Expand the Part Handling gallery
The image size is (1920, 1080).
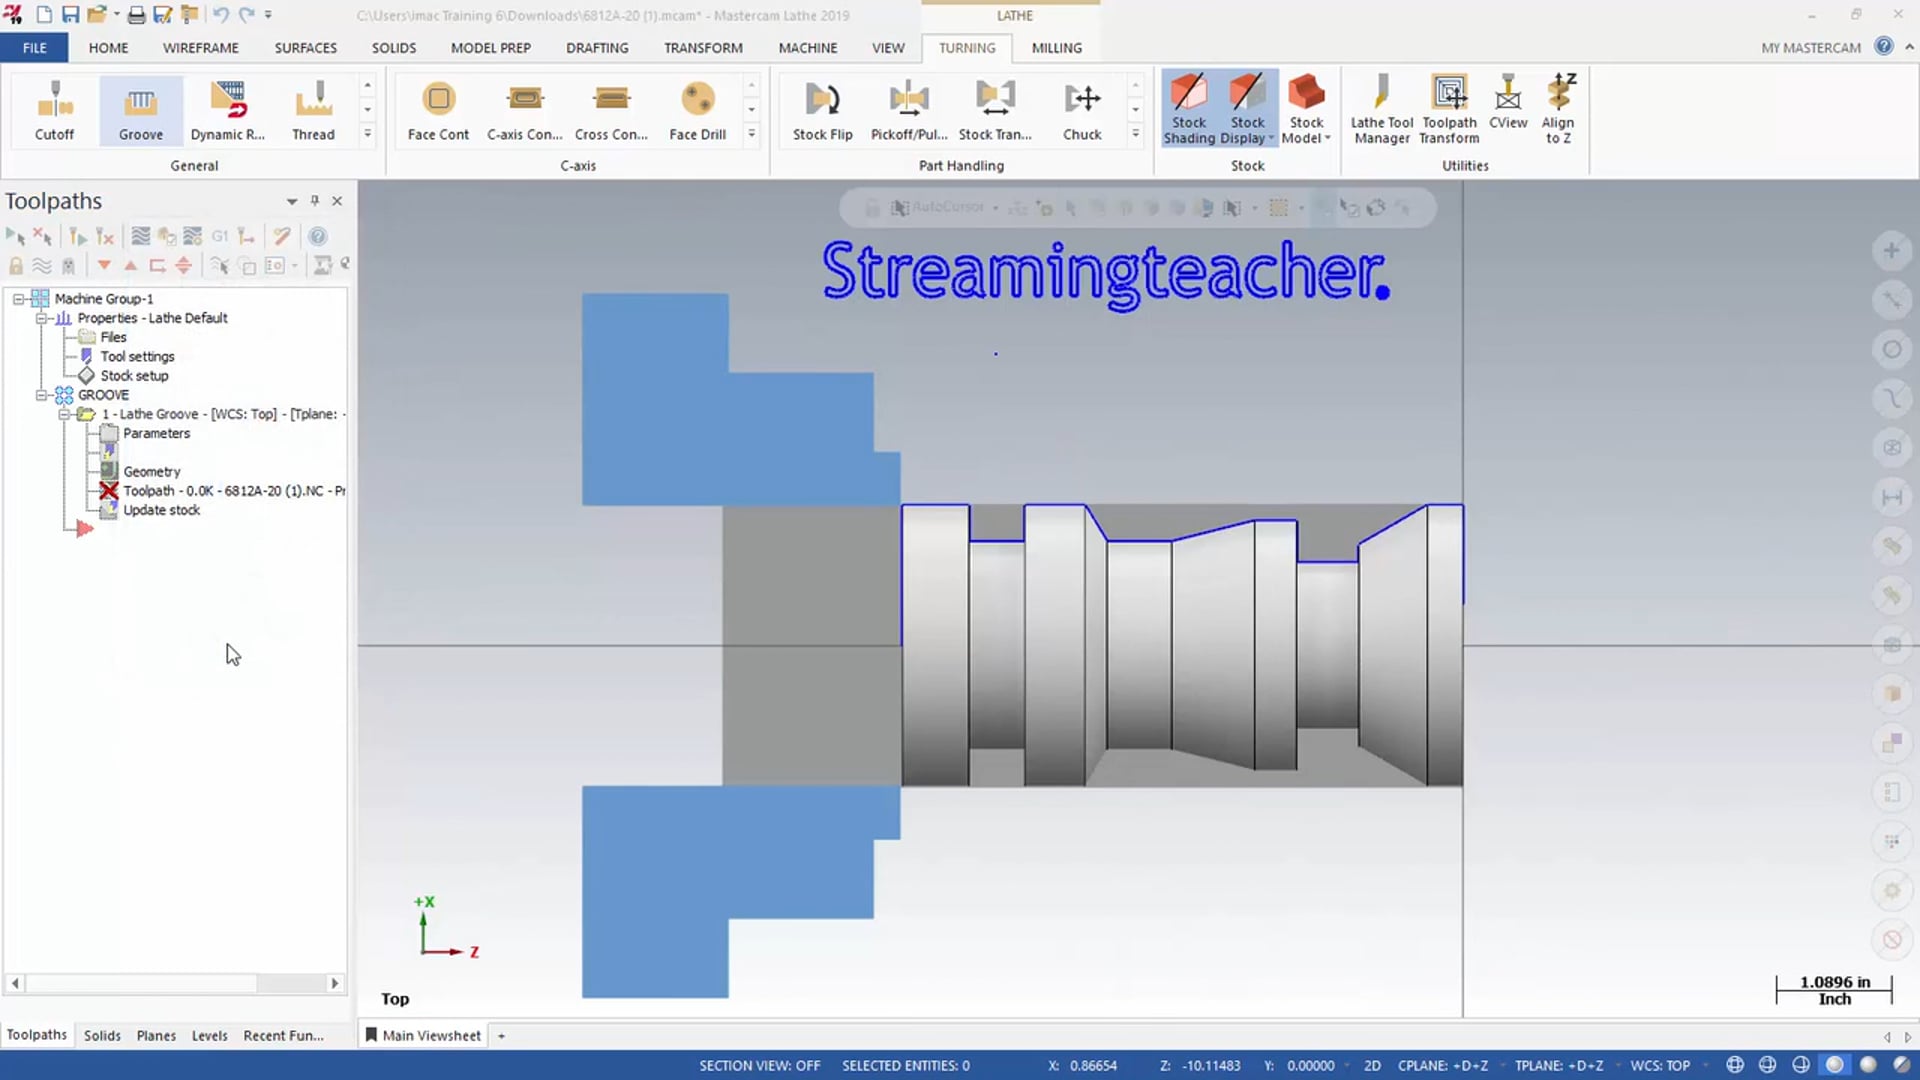click(1135, 134)
